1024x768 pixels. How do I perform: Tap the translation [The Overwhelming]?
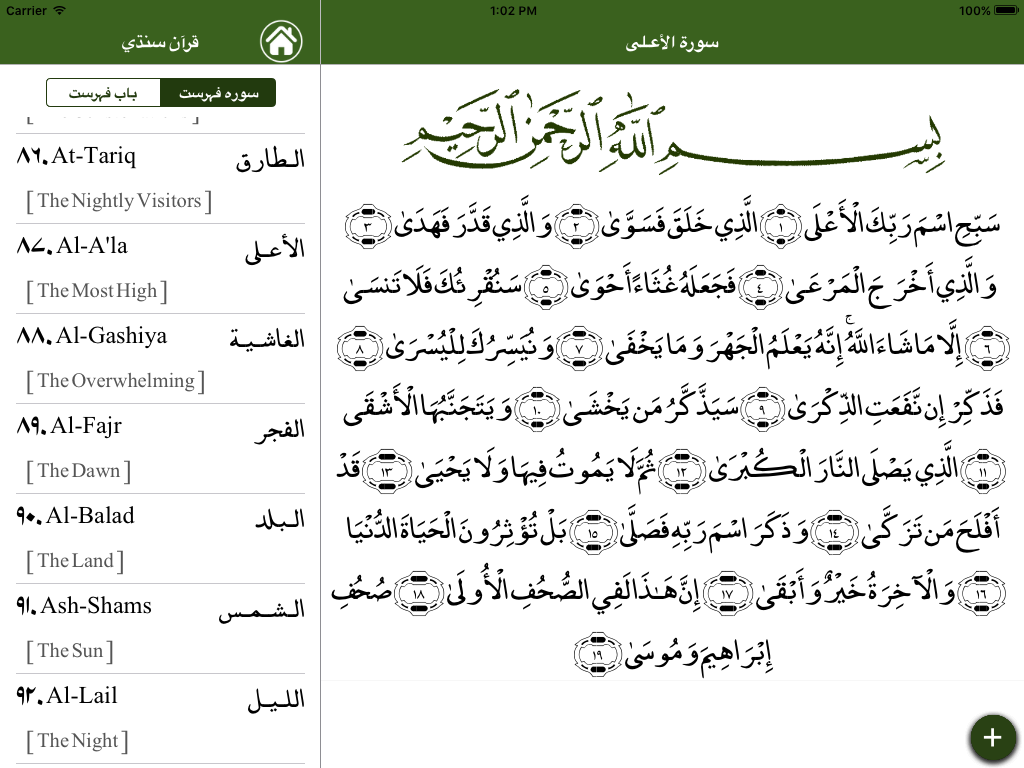click(116, 381)
